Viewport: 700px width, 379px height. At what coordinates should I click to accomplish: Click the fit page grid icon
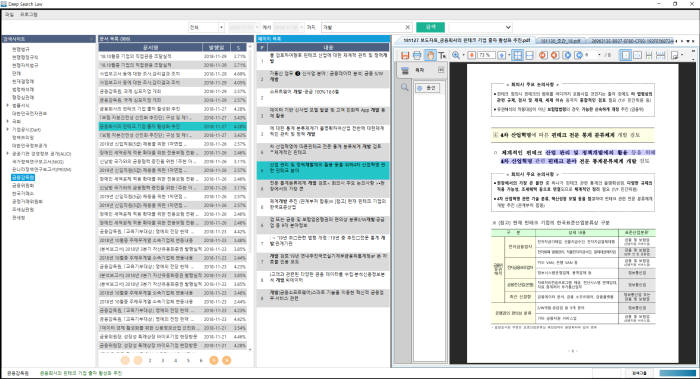(x=517, y=55)
